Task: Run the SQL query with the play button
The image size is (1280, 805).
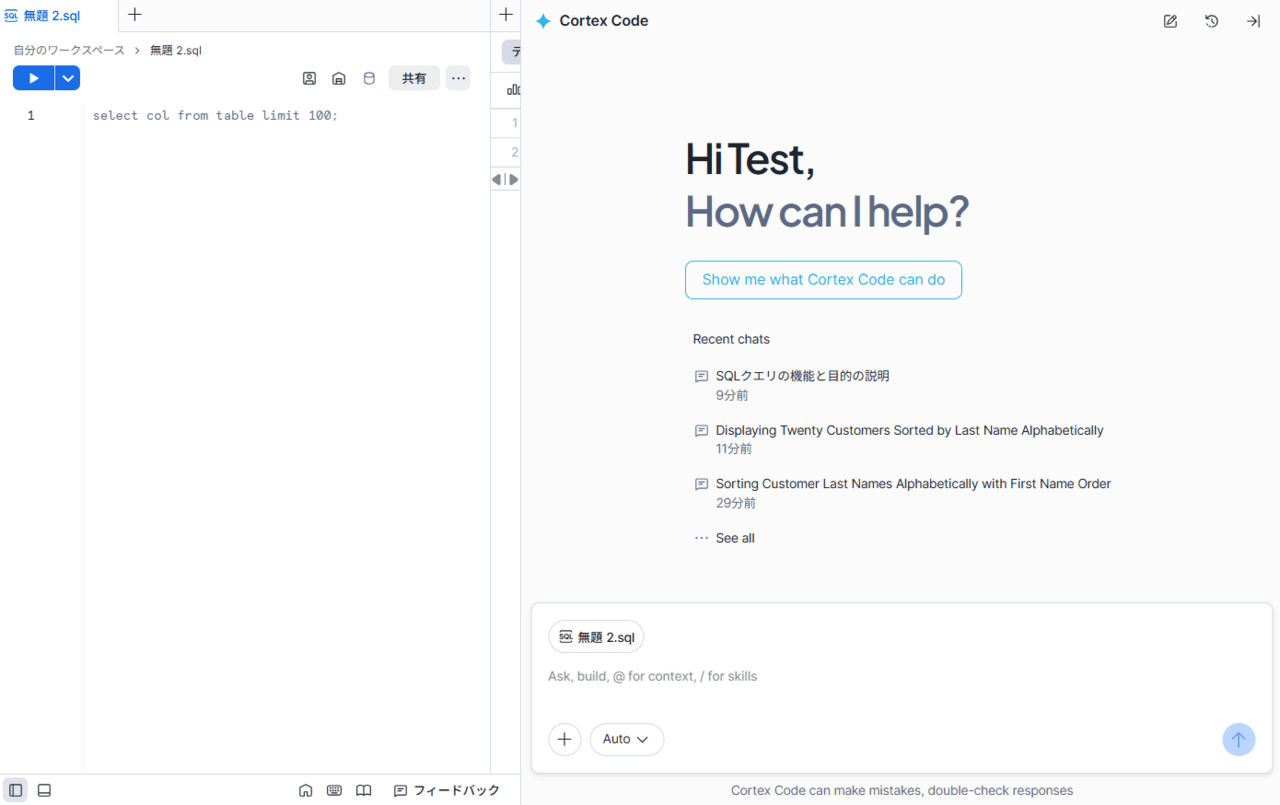Action: pos(33,78)
